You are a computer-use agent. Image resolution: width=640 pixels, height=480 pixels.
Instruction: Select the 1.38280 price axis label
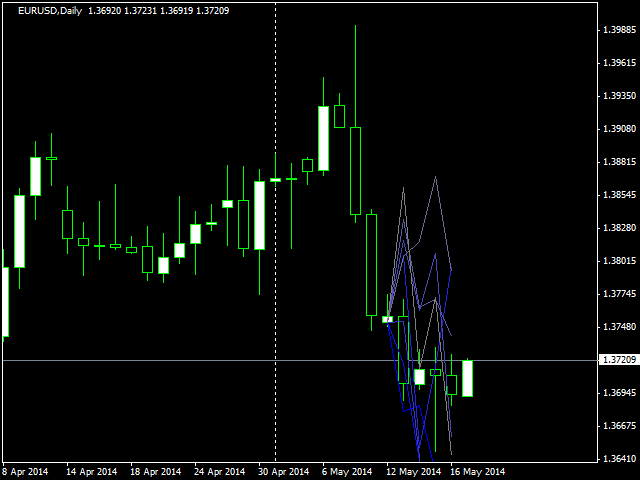[x=619, y=228]
